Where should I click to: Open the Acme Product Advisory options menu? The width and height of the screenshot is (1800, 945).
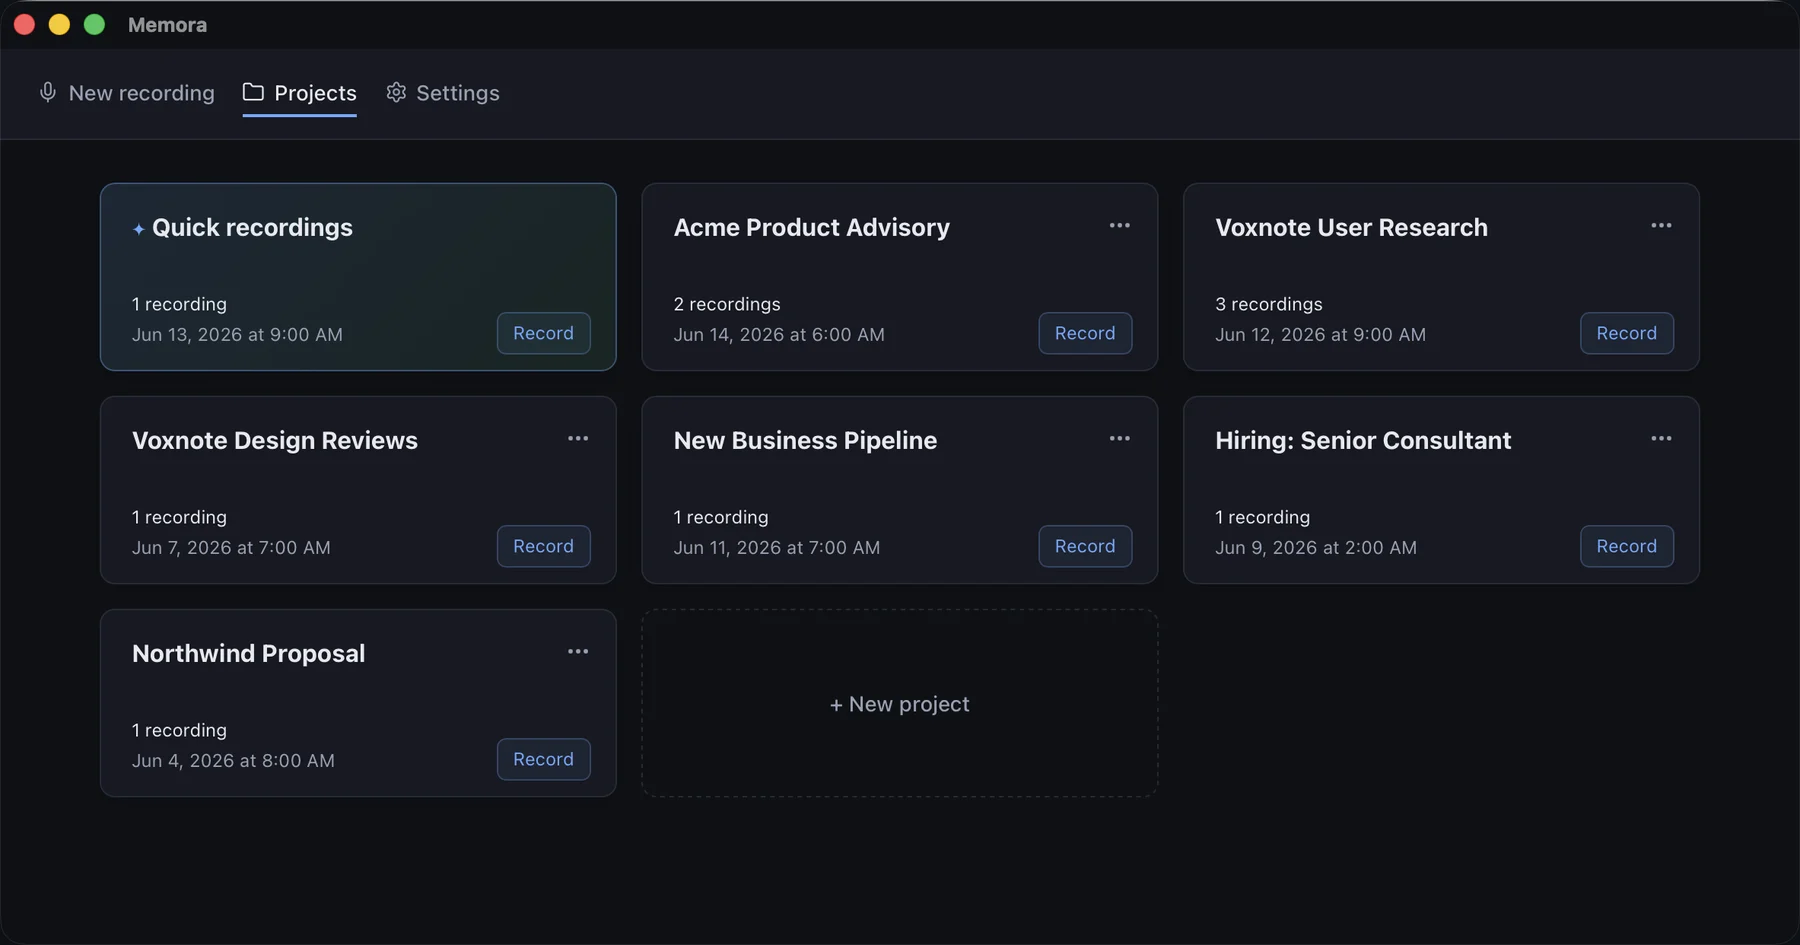[1119, 226]
